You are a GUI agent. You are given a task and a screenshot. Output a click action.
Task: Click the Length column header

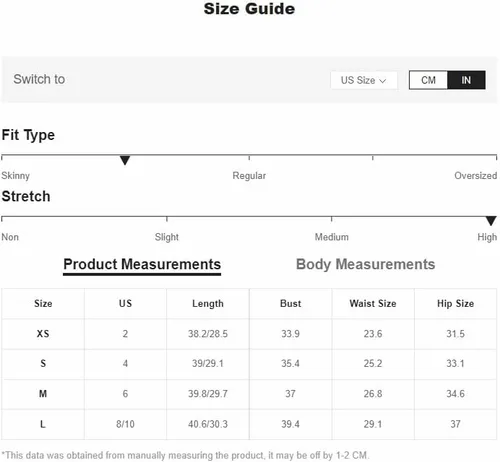[x=208, y=304]
